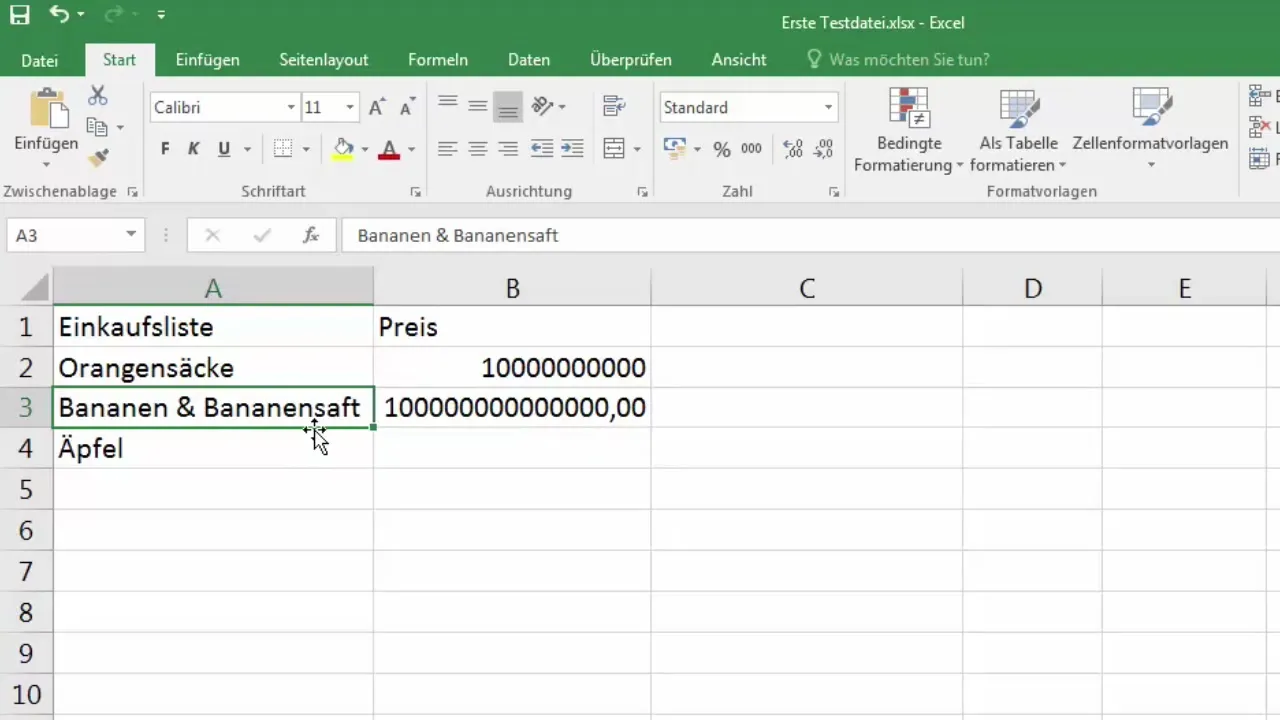The width and height of the screenshot is (1280, 720).
Task: Toggle bold F formatting
Action: (165, 149)
